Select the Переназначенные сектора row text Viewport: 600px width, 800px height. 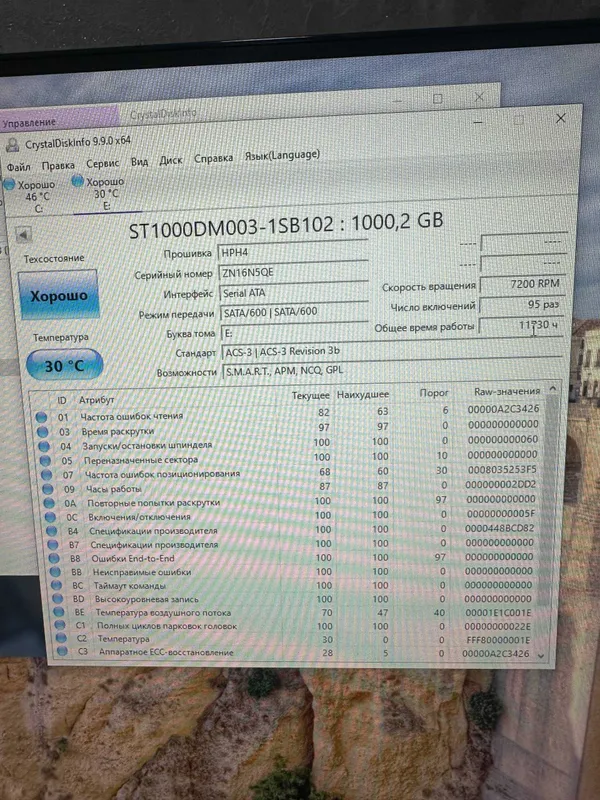coord(141,460)
